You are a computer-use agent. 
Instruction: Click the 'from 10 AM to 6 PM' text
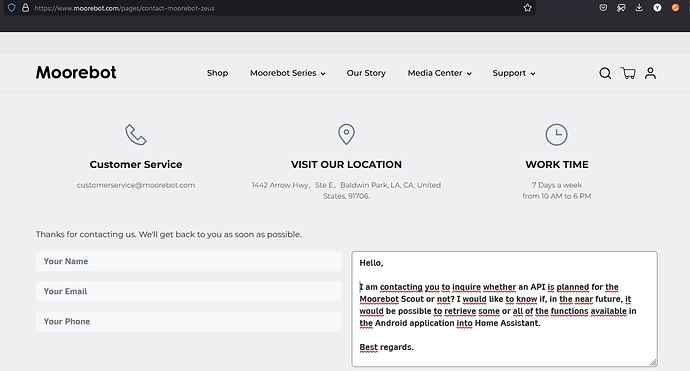557,196
